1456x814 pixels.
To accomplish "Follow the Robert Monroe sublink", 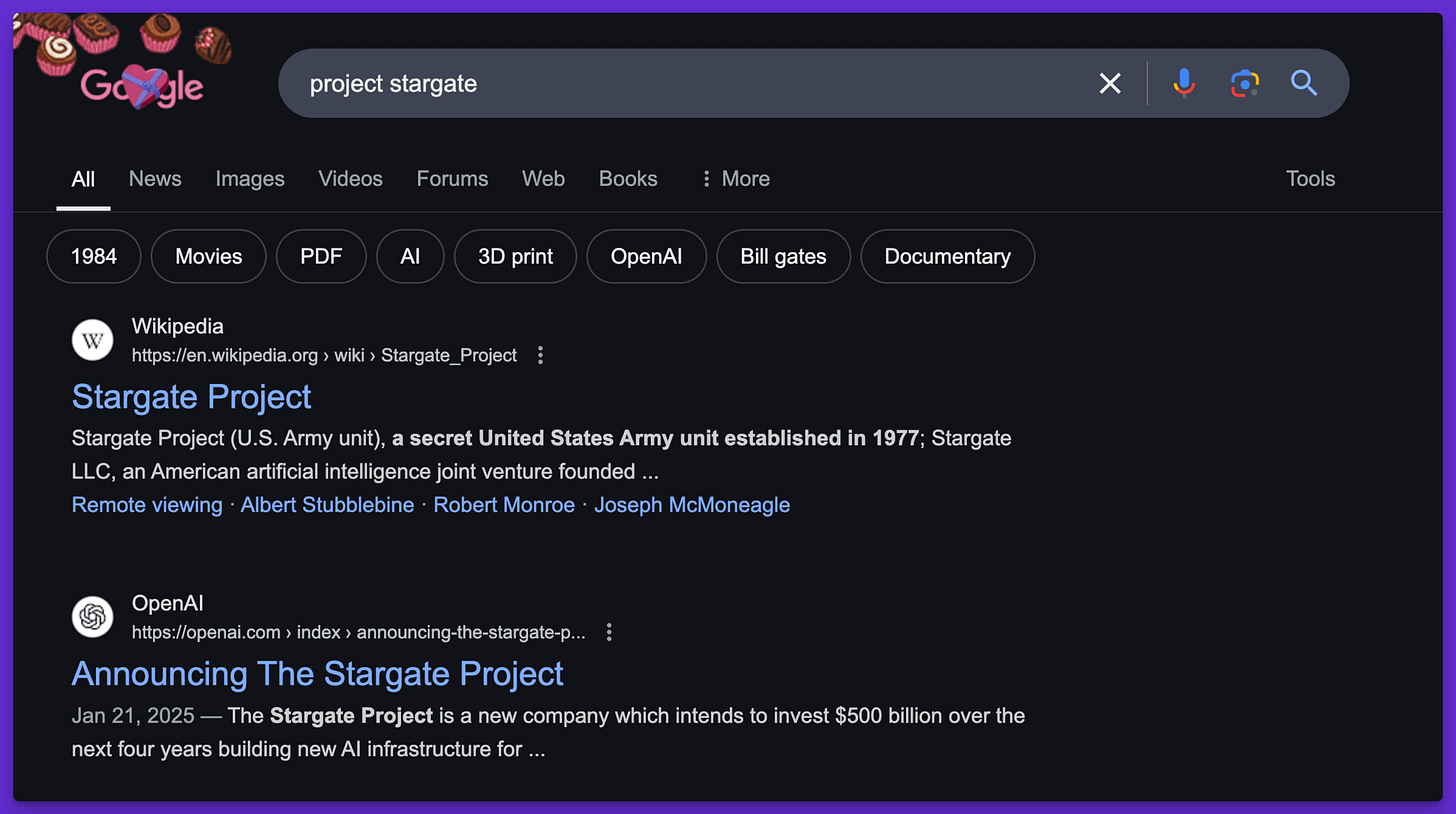I will point(504,505).
